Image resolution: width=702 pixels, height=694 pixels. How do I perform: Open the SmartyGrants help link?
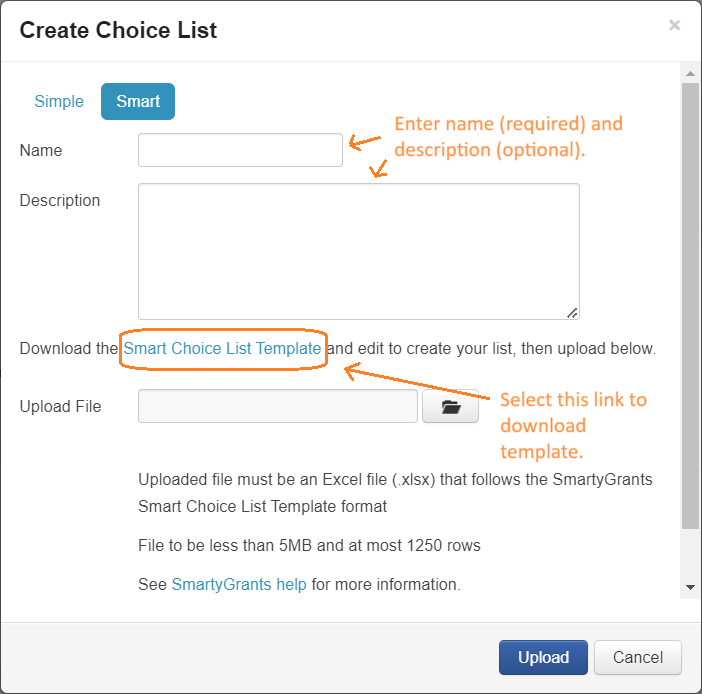239,584
